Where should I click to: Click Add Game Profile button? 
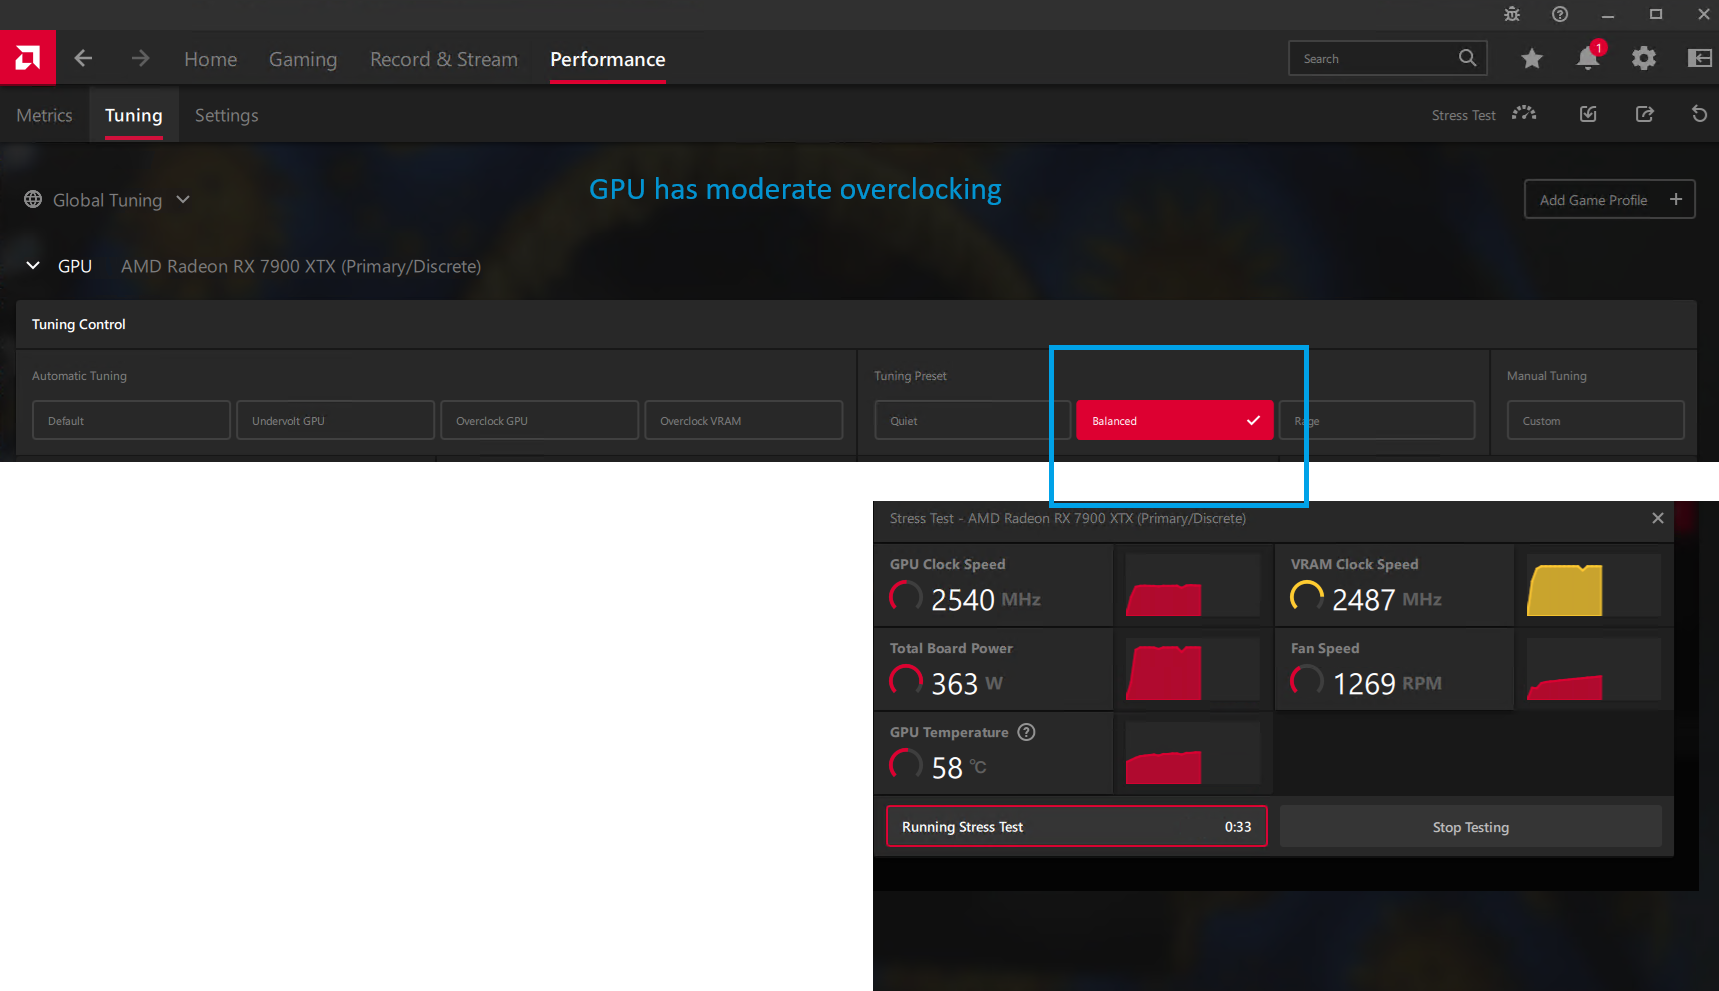1609,199
